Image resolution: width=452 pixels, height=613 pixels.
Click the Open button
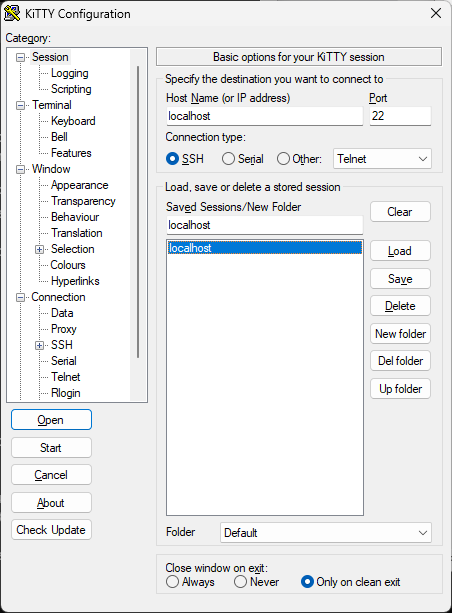click(x=51, y=420)
